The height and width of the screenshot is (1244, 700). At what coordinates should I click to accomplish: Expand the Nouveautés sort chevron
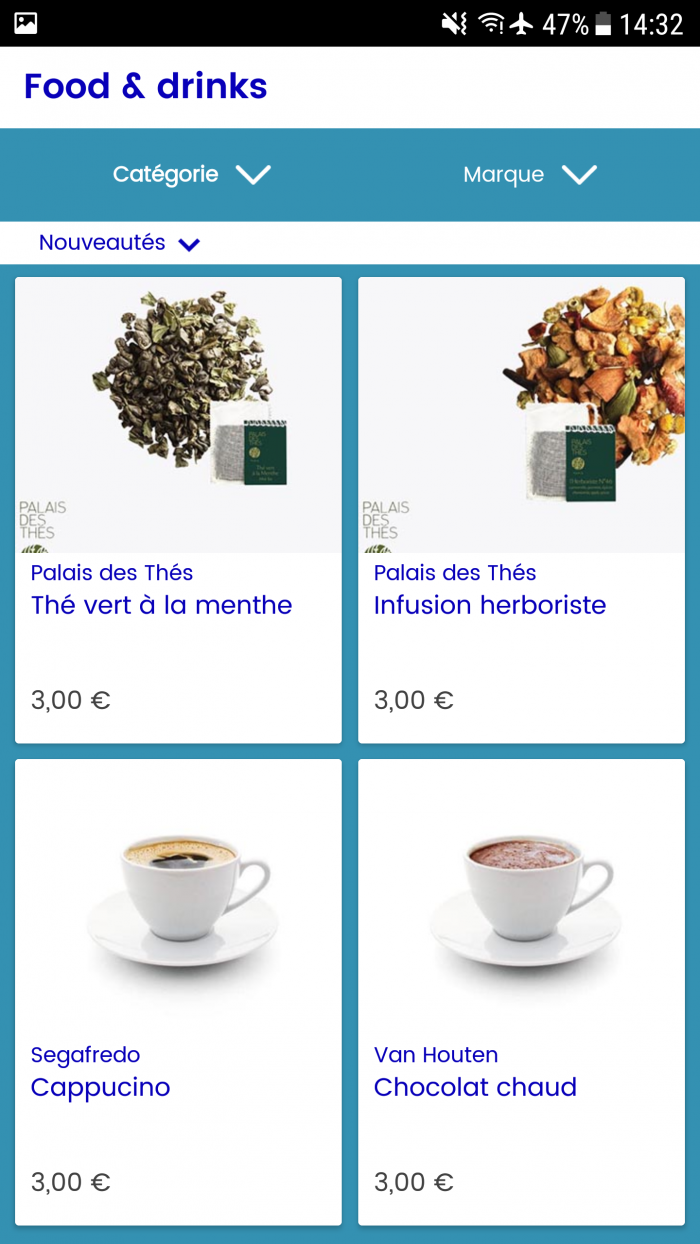click(189, 244)
